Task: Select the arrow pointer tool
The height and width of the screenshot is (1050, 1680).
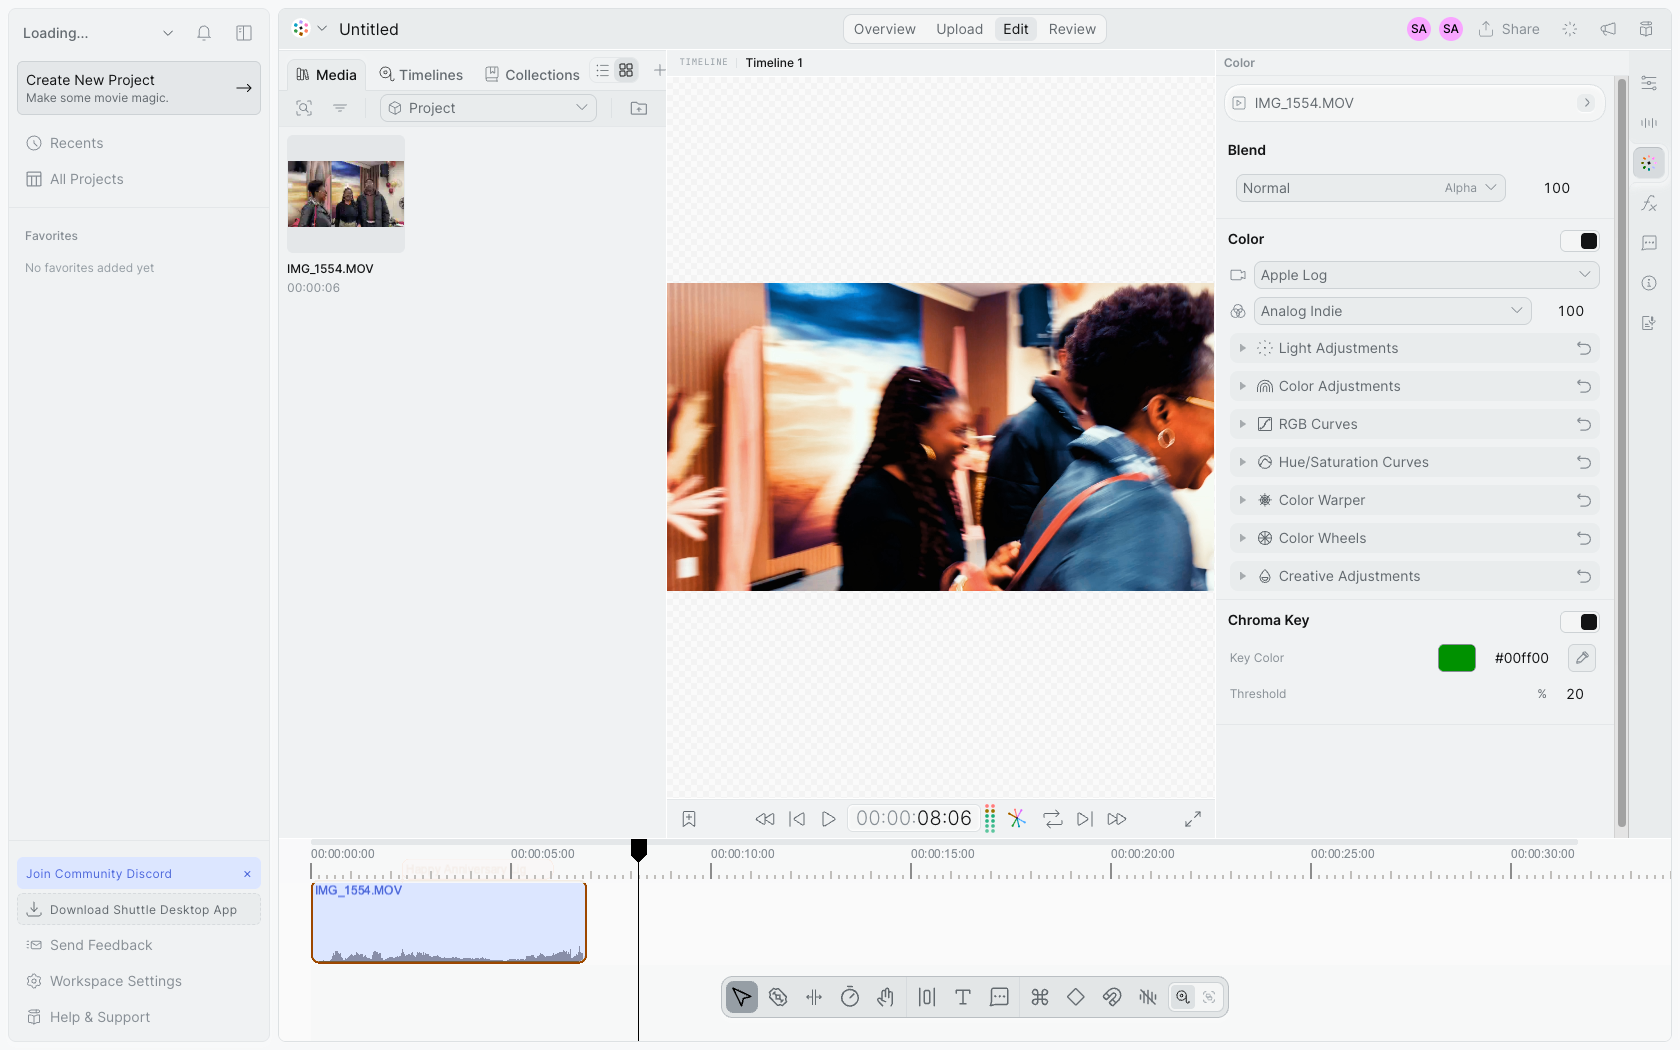Action: coord(741,997)
